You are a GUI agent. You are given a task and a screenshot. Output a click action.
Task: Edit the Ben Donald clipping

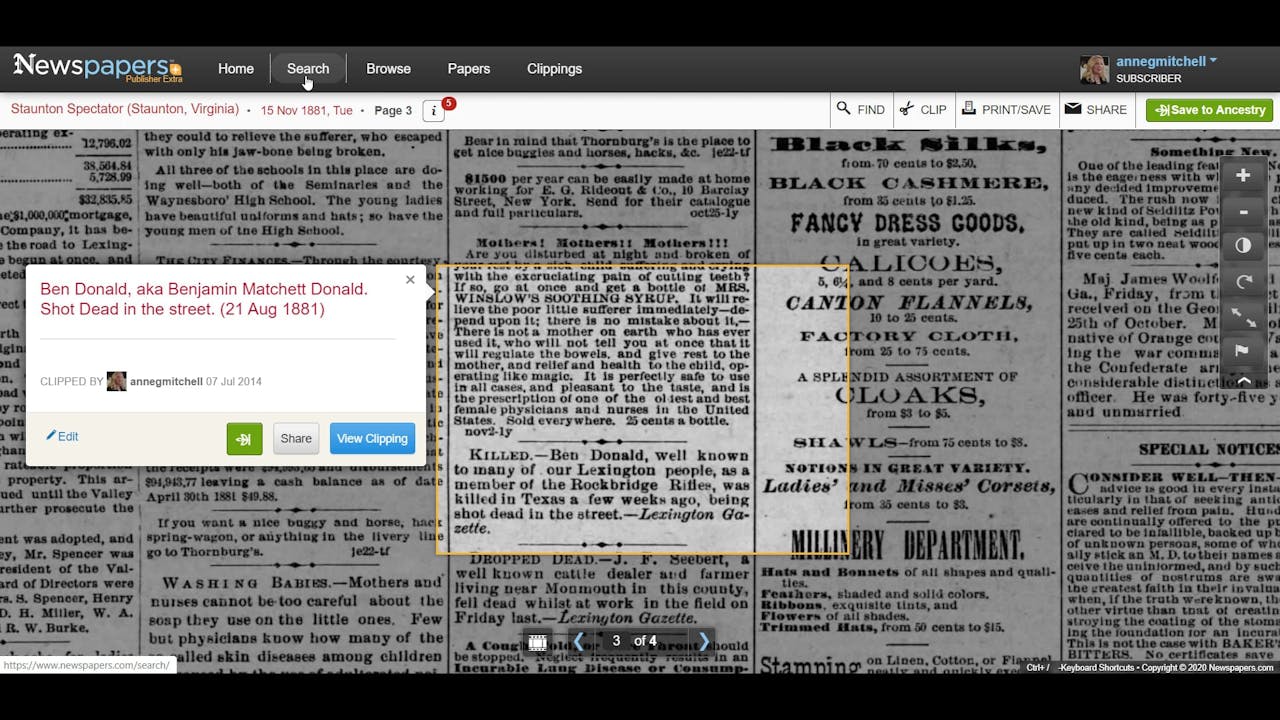pos(62,436)
